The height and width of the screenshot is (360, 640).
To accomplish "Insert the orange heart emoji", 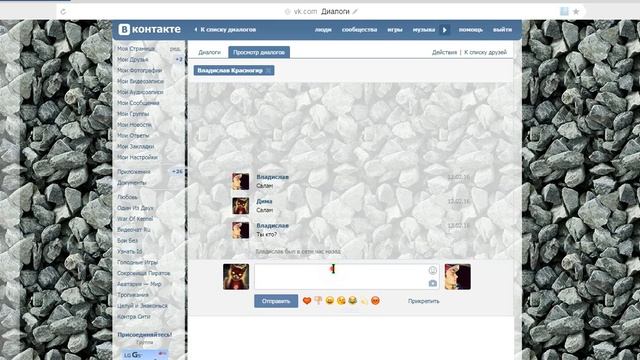I will [307, 301].
